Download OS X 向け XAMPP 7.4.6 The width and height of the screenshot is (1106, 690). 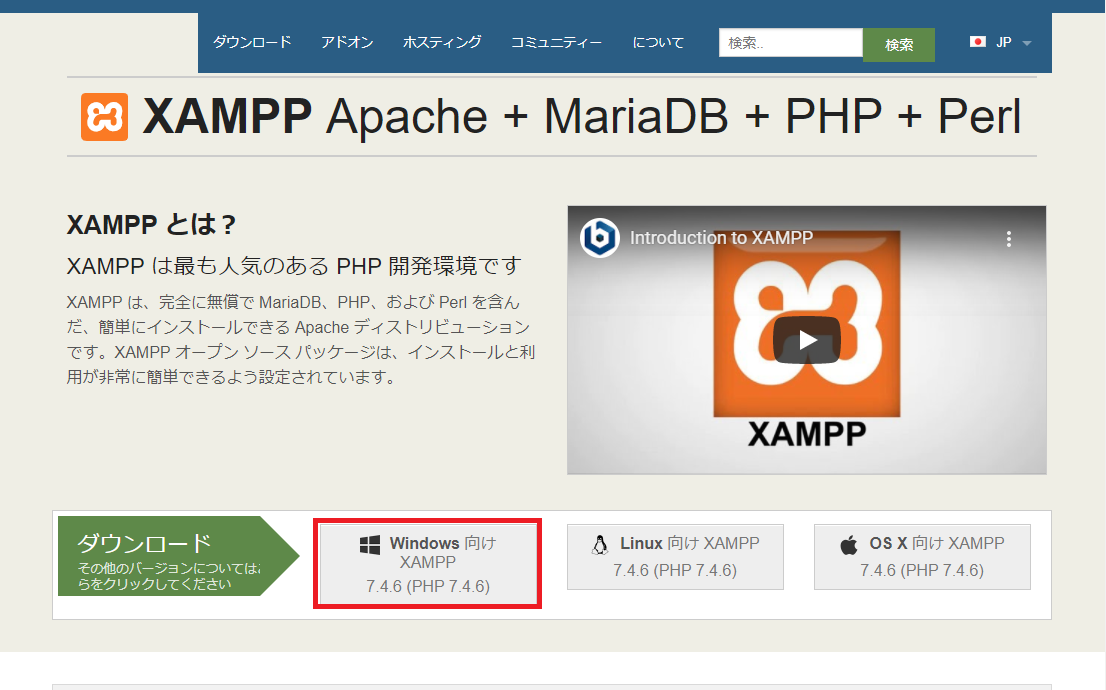922,557
